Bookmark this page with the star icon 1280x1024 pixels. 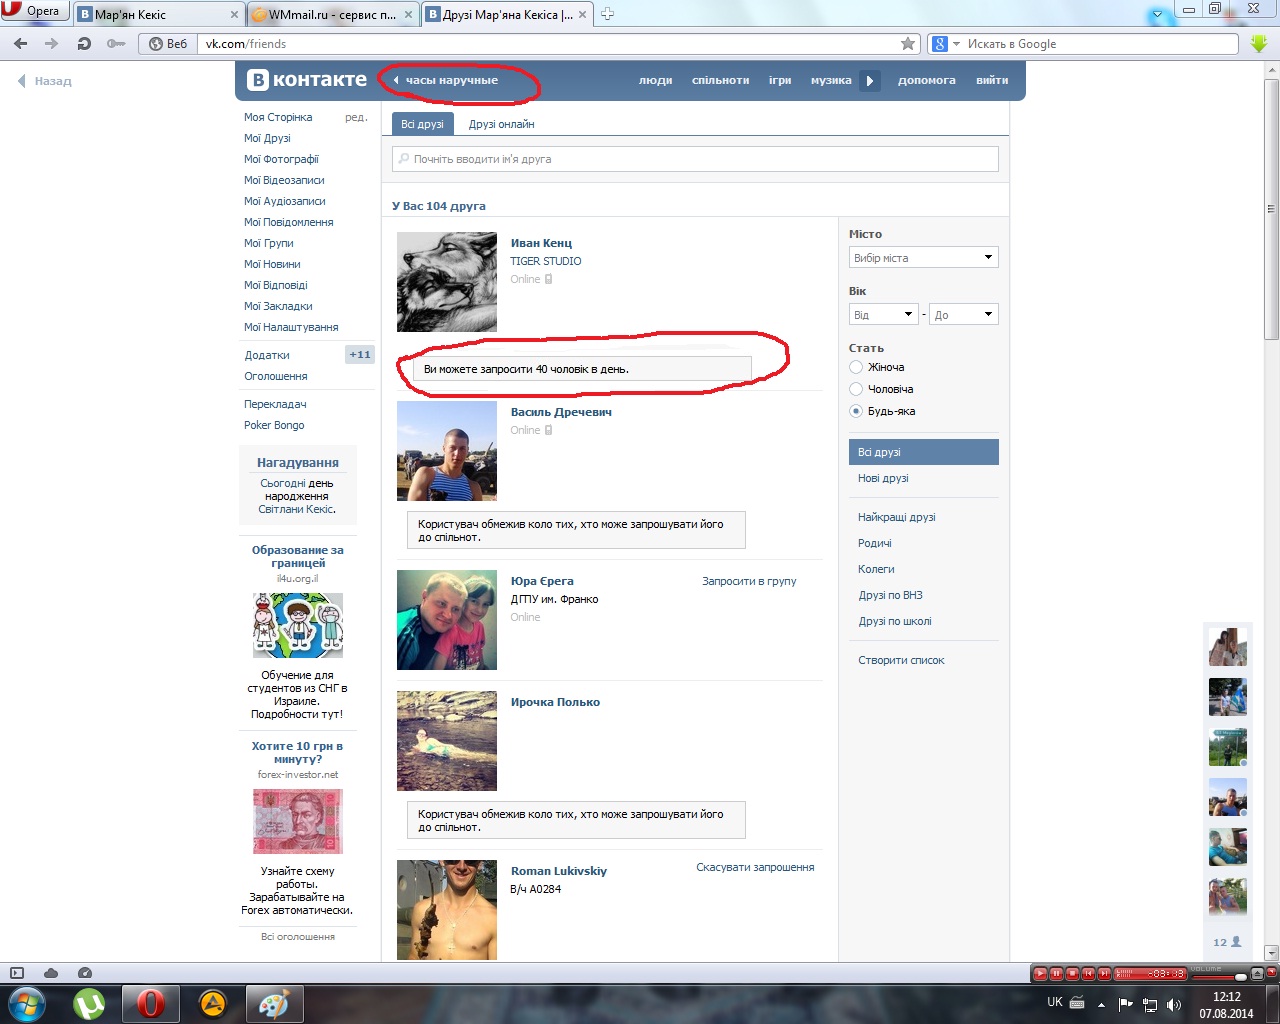coord(908,44)
